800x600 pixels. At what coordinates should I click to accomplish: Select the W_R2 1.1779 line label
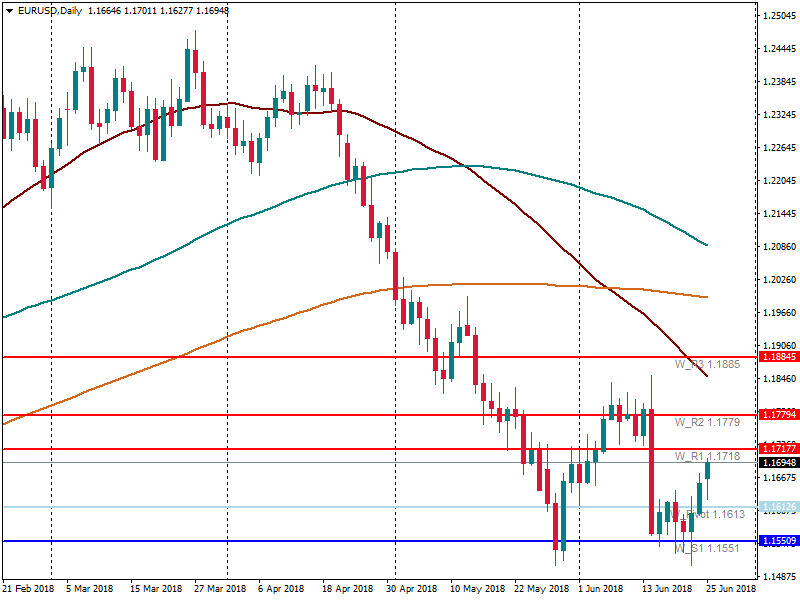(707, 422)
